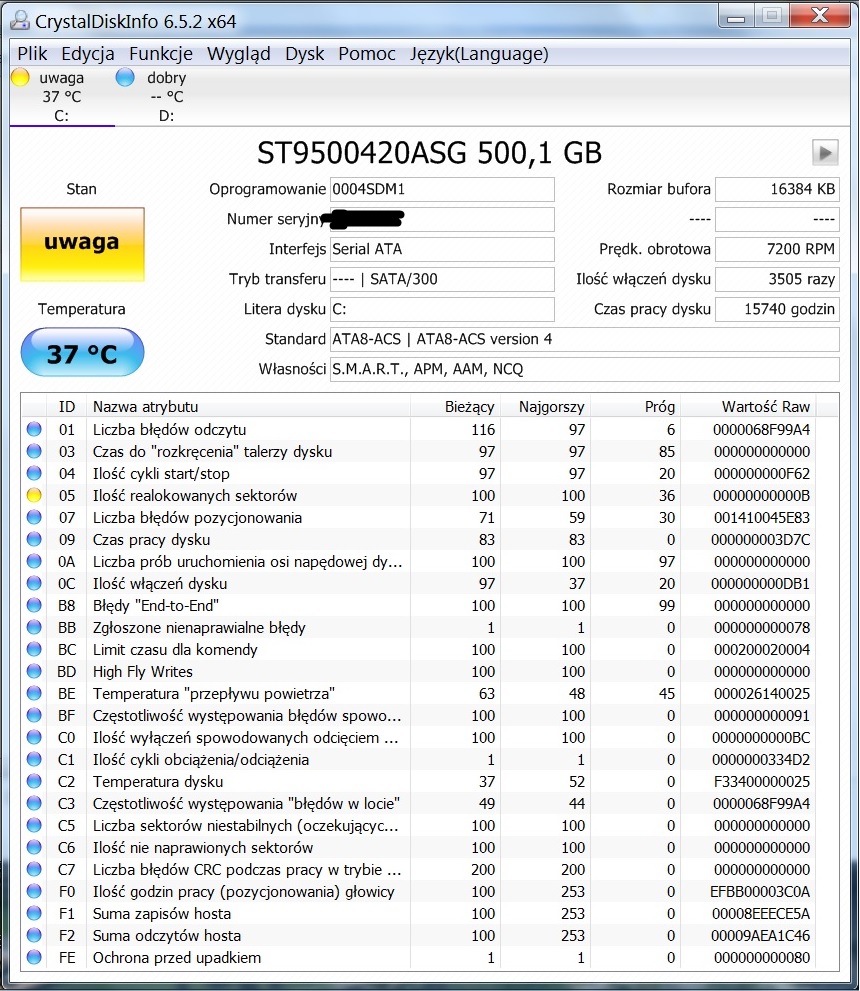Select row High Fly Writes

click(x=430, y=671)
